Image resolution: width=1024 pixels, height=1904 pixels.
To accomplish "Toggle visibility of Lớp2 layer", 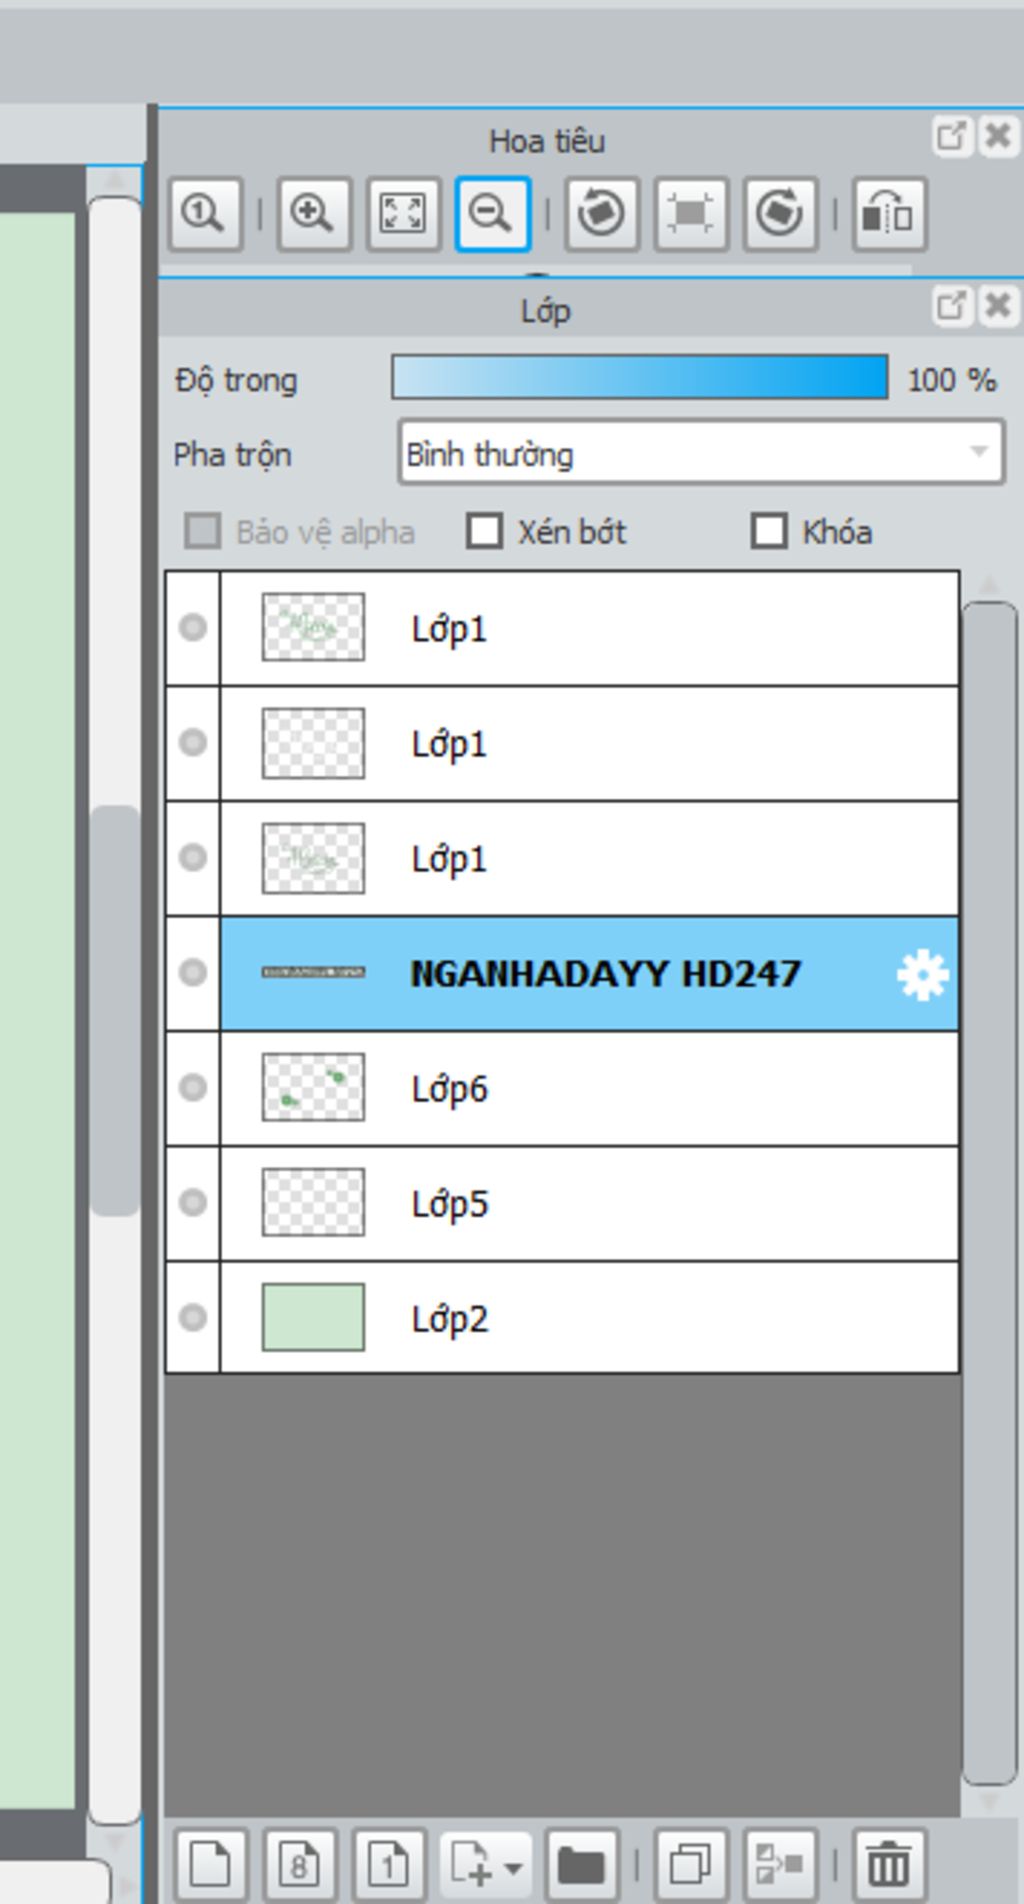I will click(193, 1317).
